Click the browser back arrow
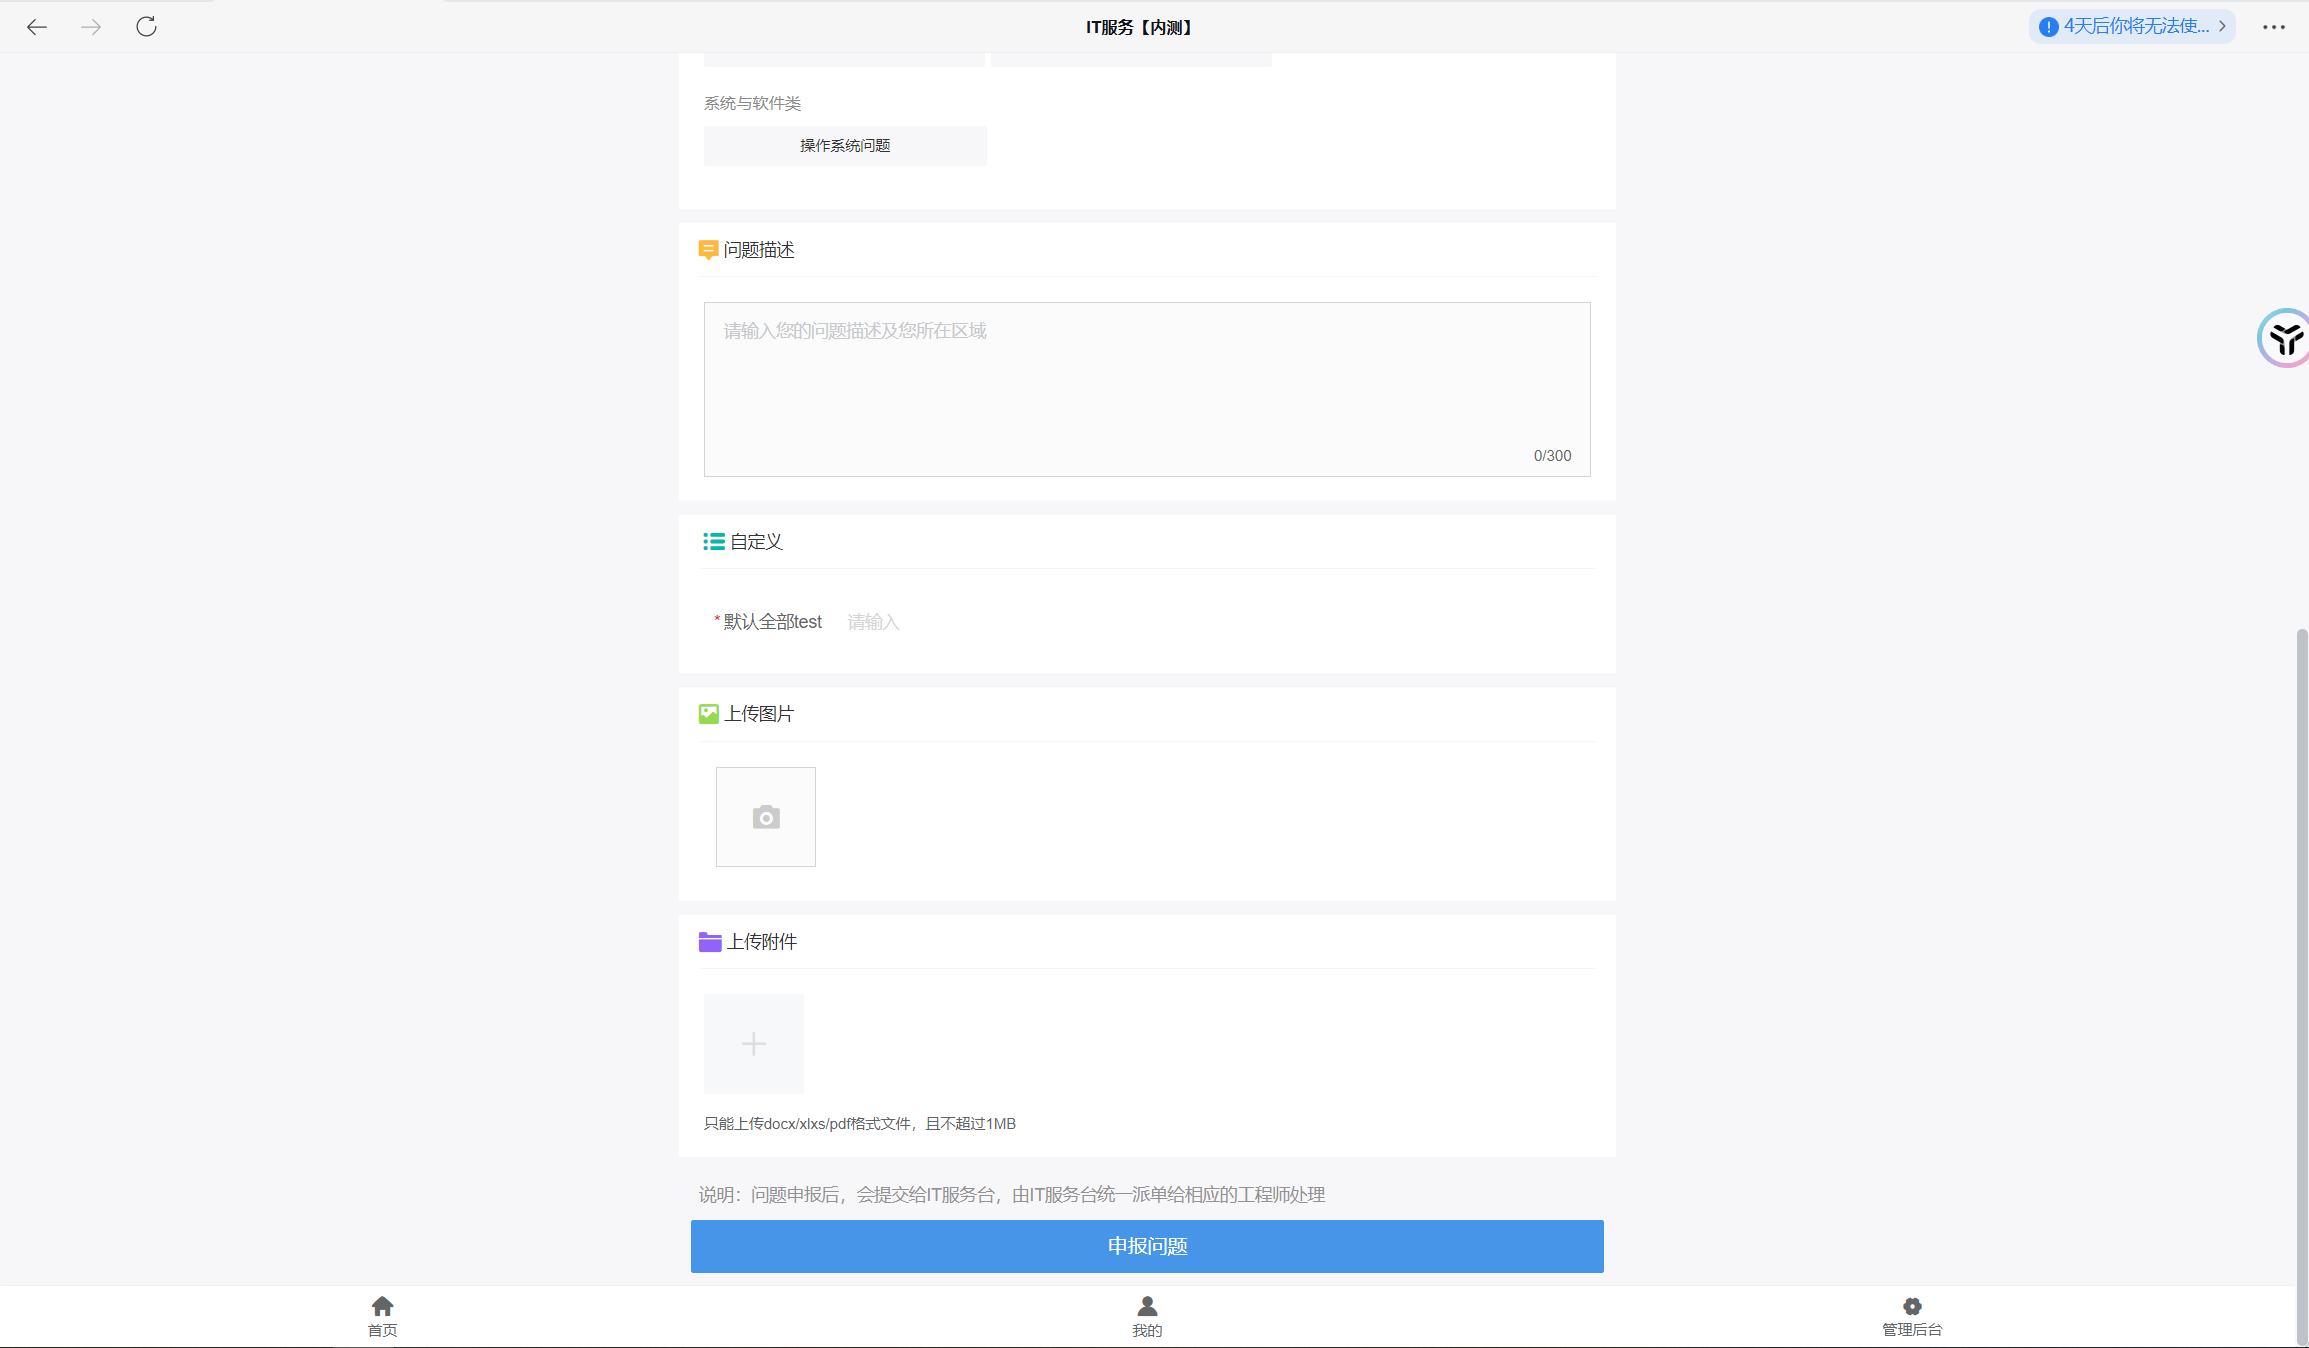Image resolution: width=2309 pixels, height=1348 pixels. click(37, 27)
